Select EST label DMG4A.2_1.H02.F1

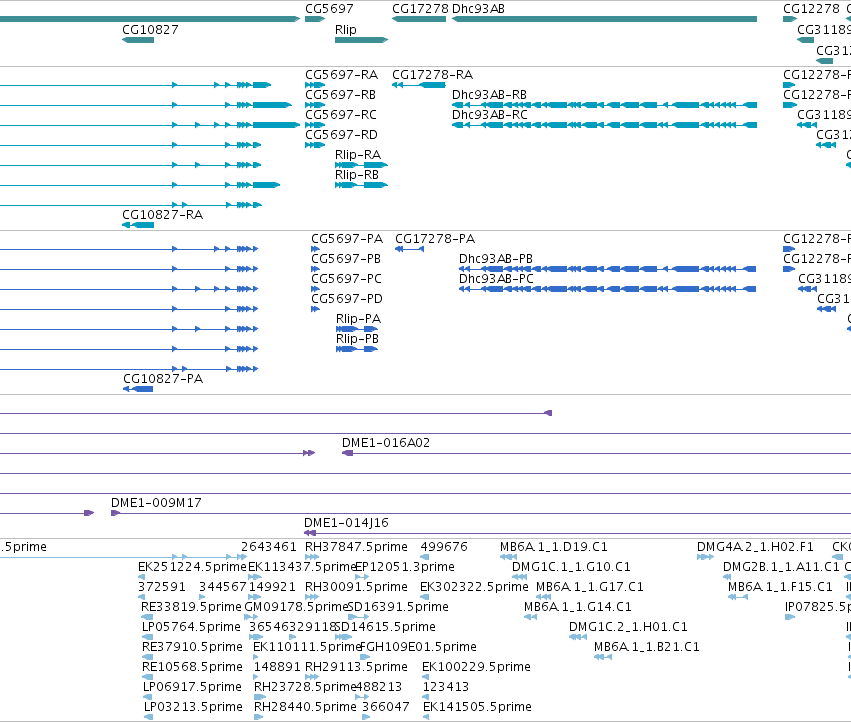[755, 547]
